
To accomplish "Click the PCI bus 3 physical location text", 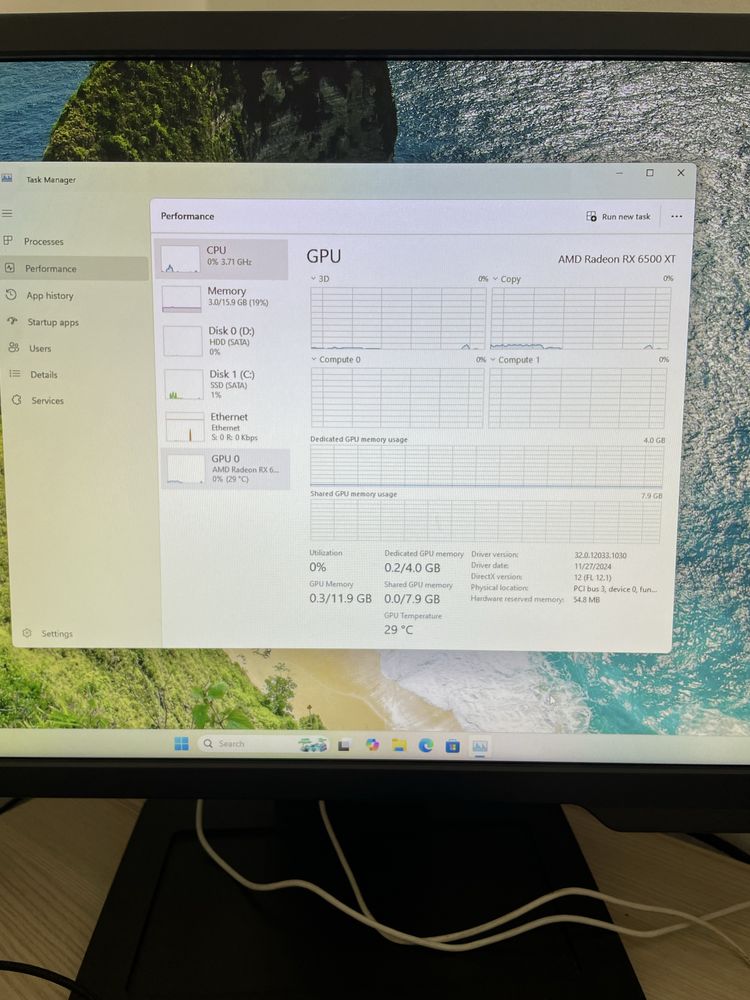I will pyautogui.click(x=615, y=589).
